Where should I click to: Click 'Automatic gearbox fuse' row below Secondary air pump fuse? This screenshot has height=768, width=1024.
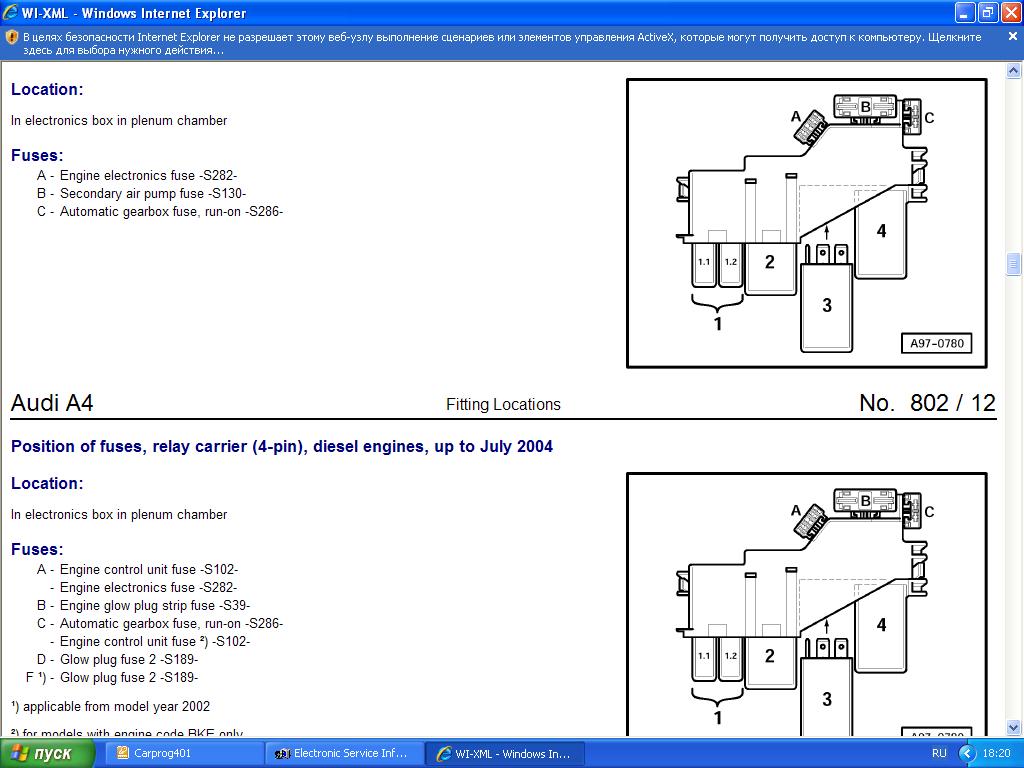pos(160,212)
